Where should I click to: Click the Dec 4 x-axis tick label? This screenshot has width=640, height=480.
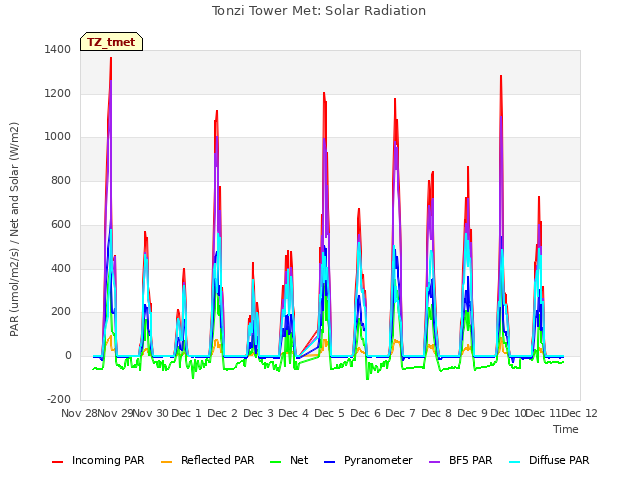tap(293, 413)
